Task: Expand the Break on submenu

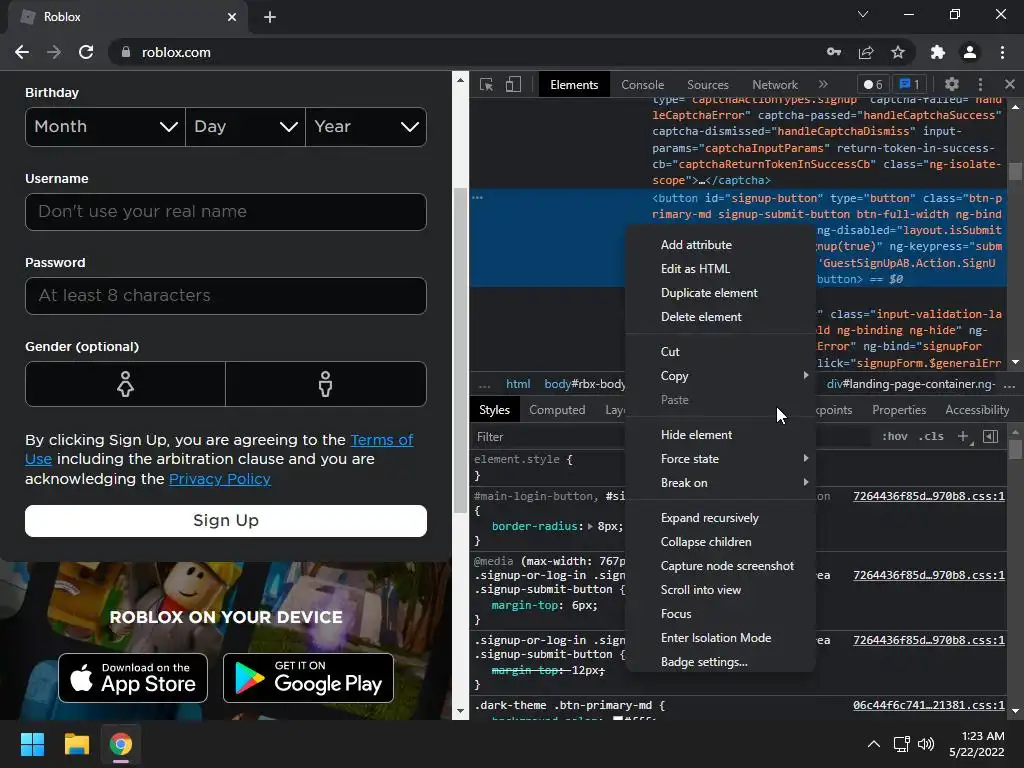Action: (720, 483)
